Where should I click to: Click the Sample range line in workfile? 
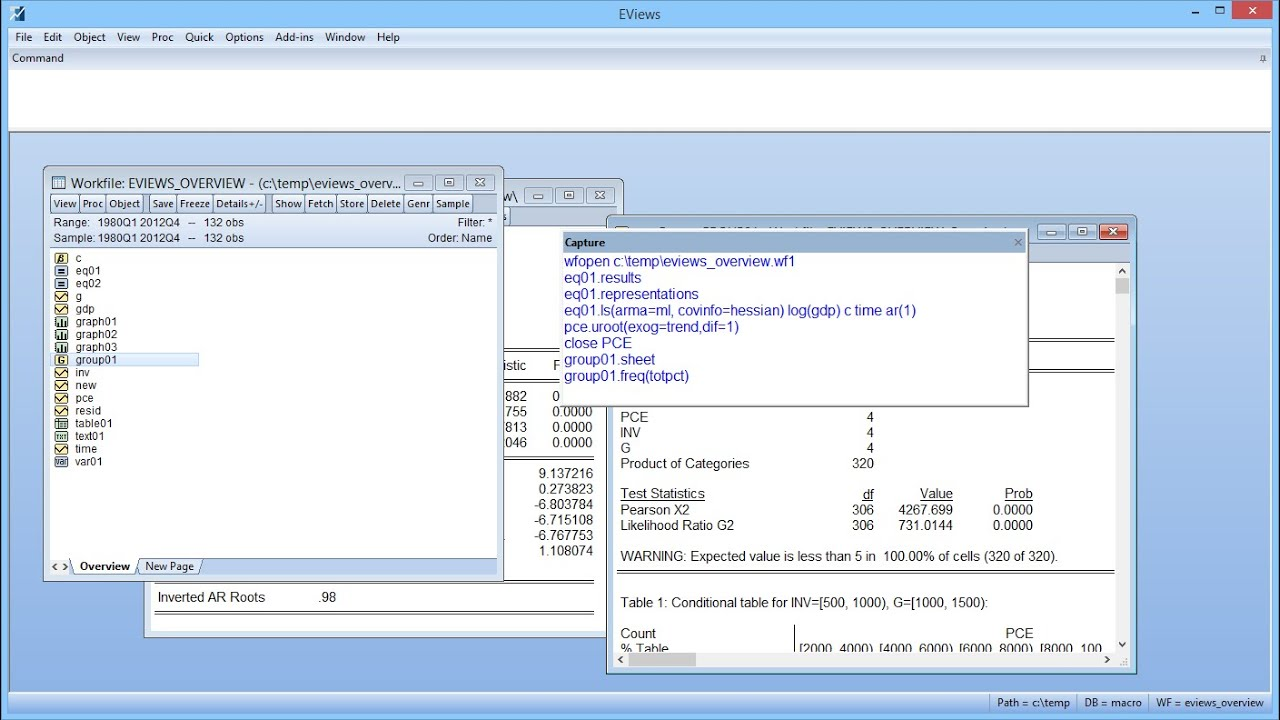click(x=149, y=238)
